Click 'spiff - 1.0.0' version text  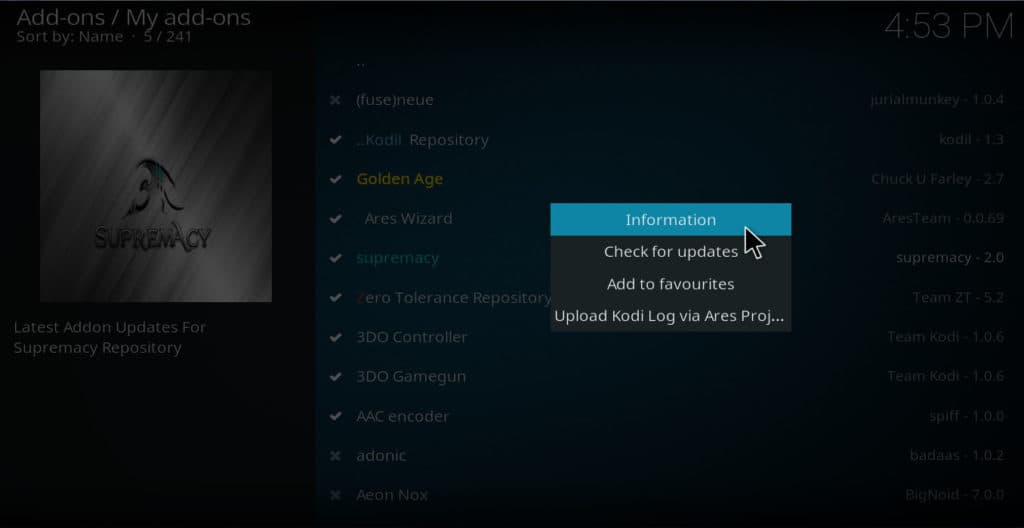click(x=967, y=416)
